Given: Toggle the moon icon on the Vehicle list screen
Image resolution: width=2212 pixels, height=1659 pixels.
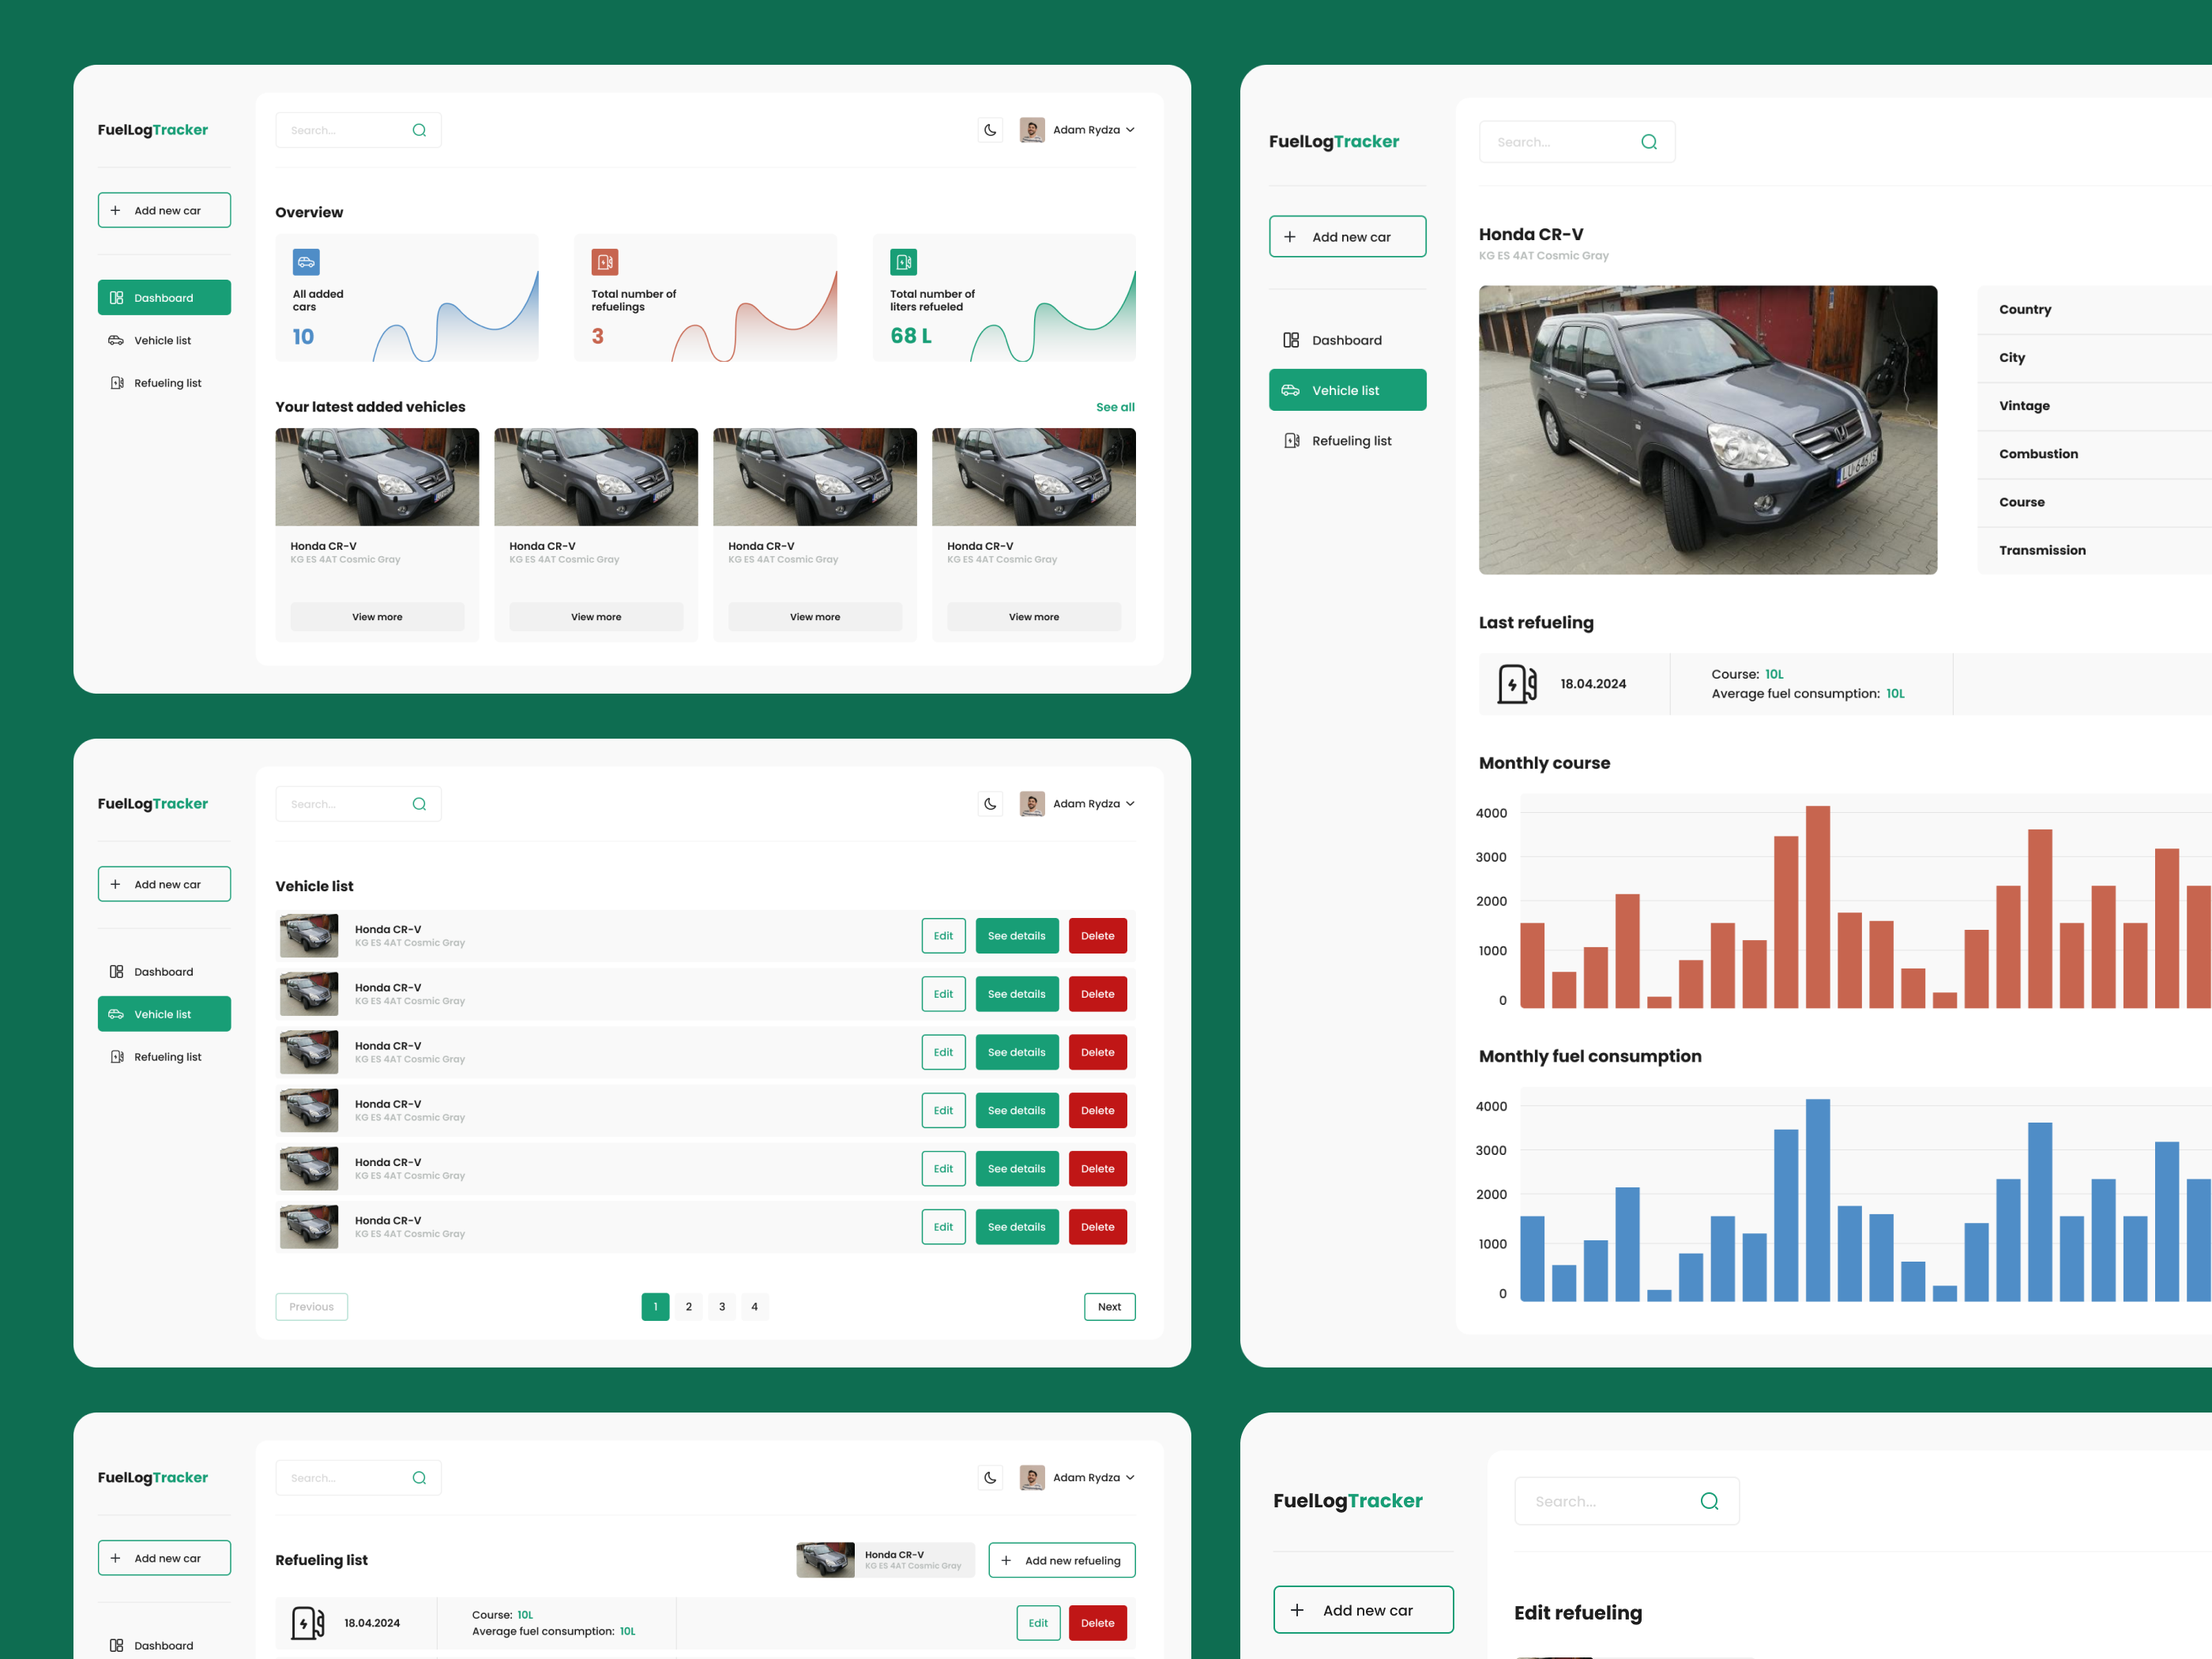Looking at the screenshot, I should pos(989,803).
